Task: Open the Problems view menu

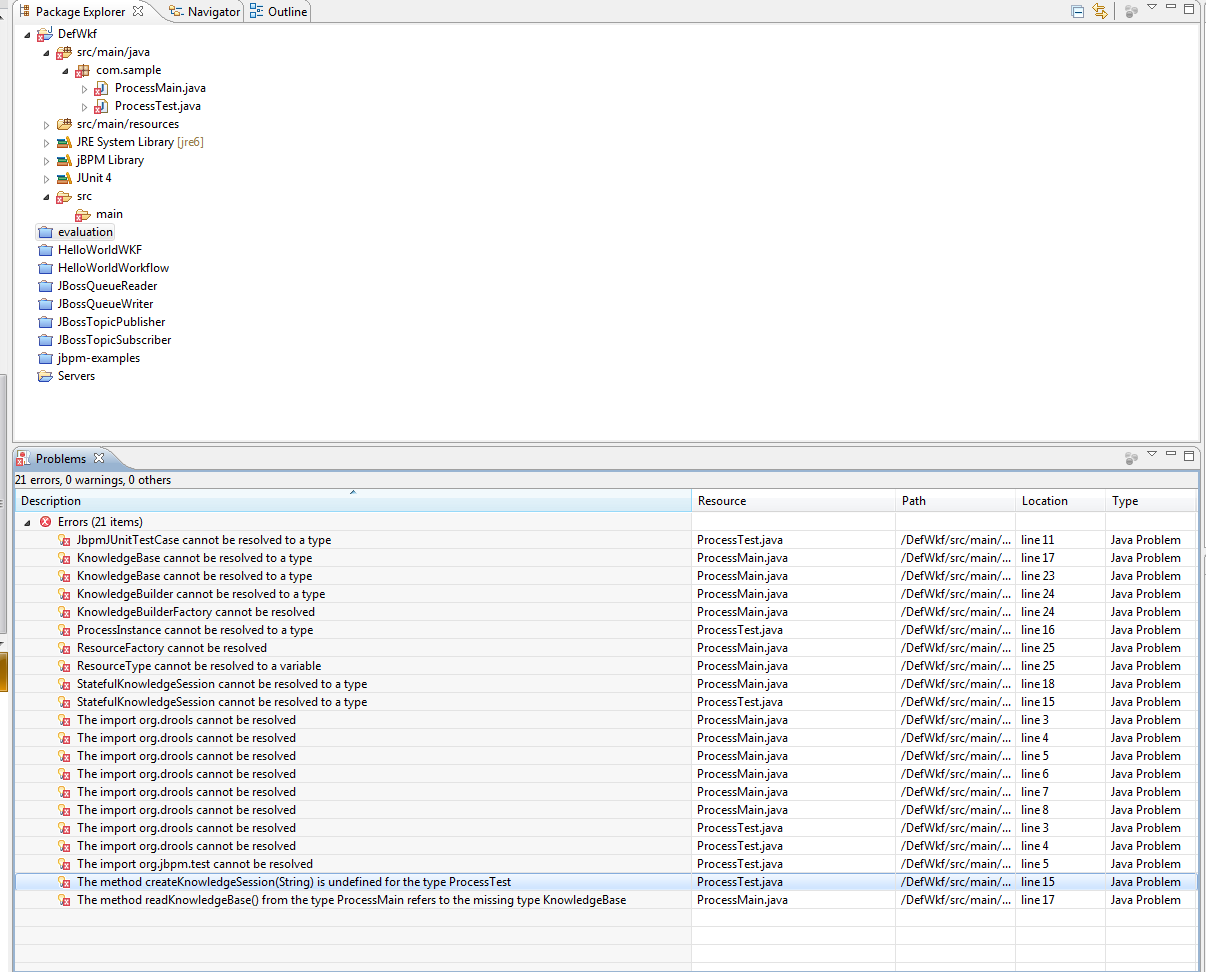Action: click(x=1152, y=455)
